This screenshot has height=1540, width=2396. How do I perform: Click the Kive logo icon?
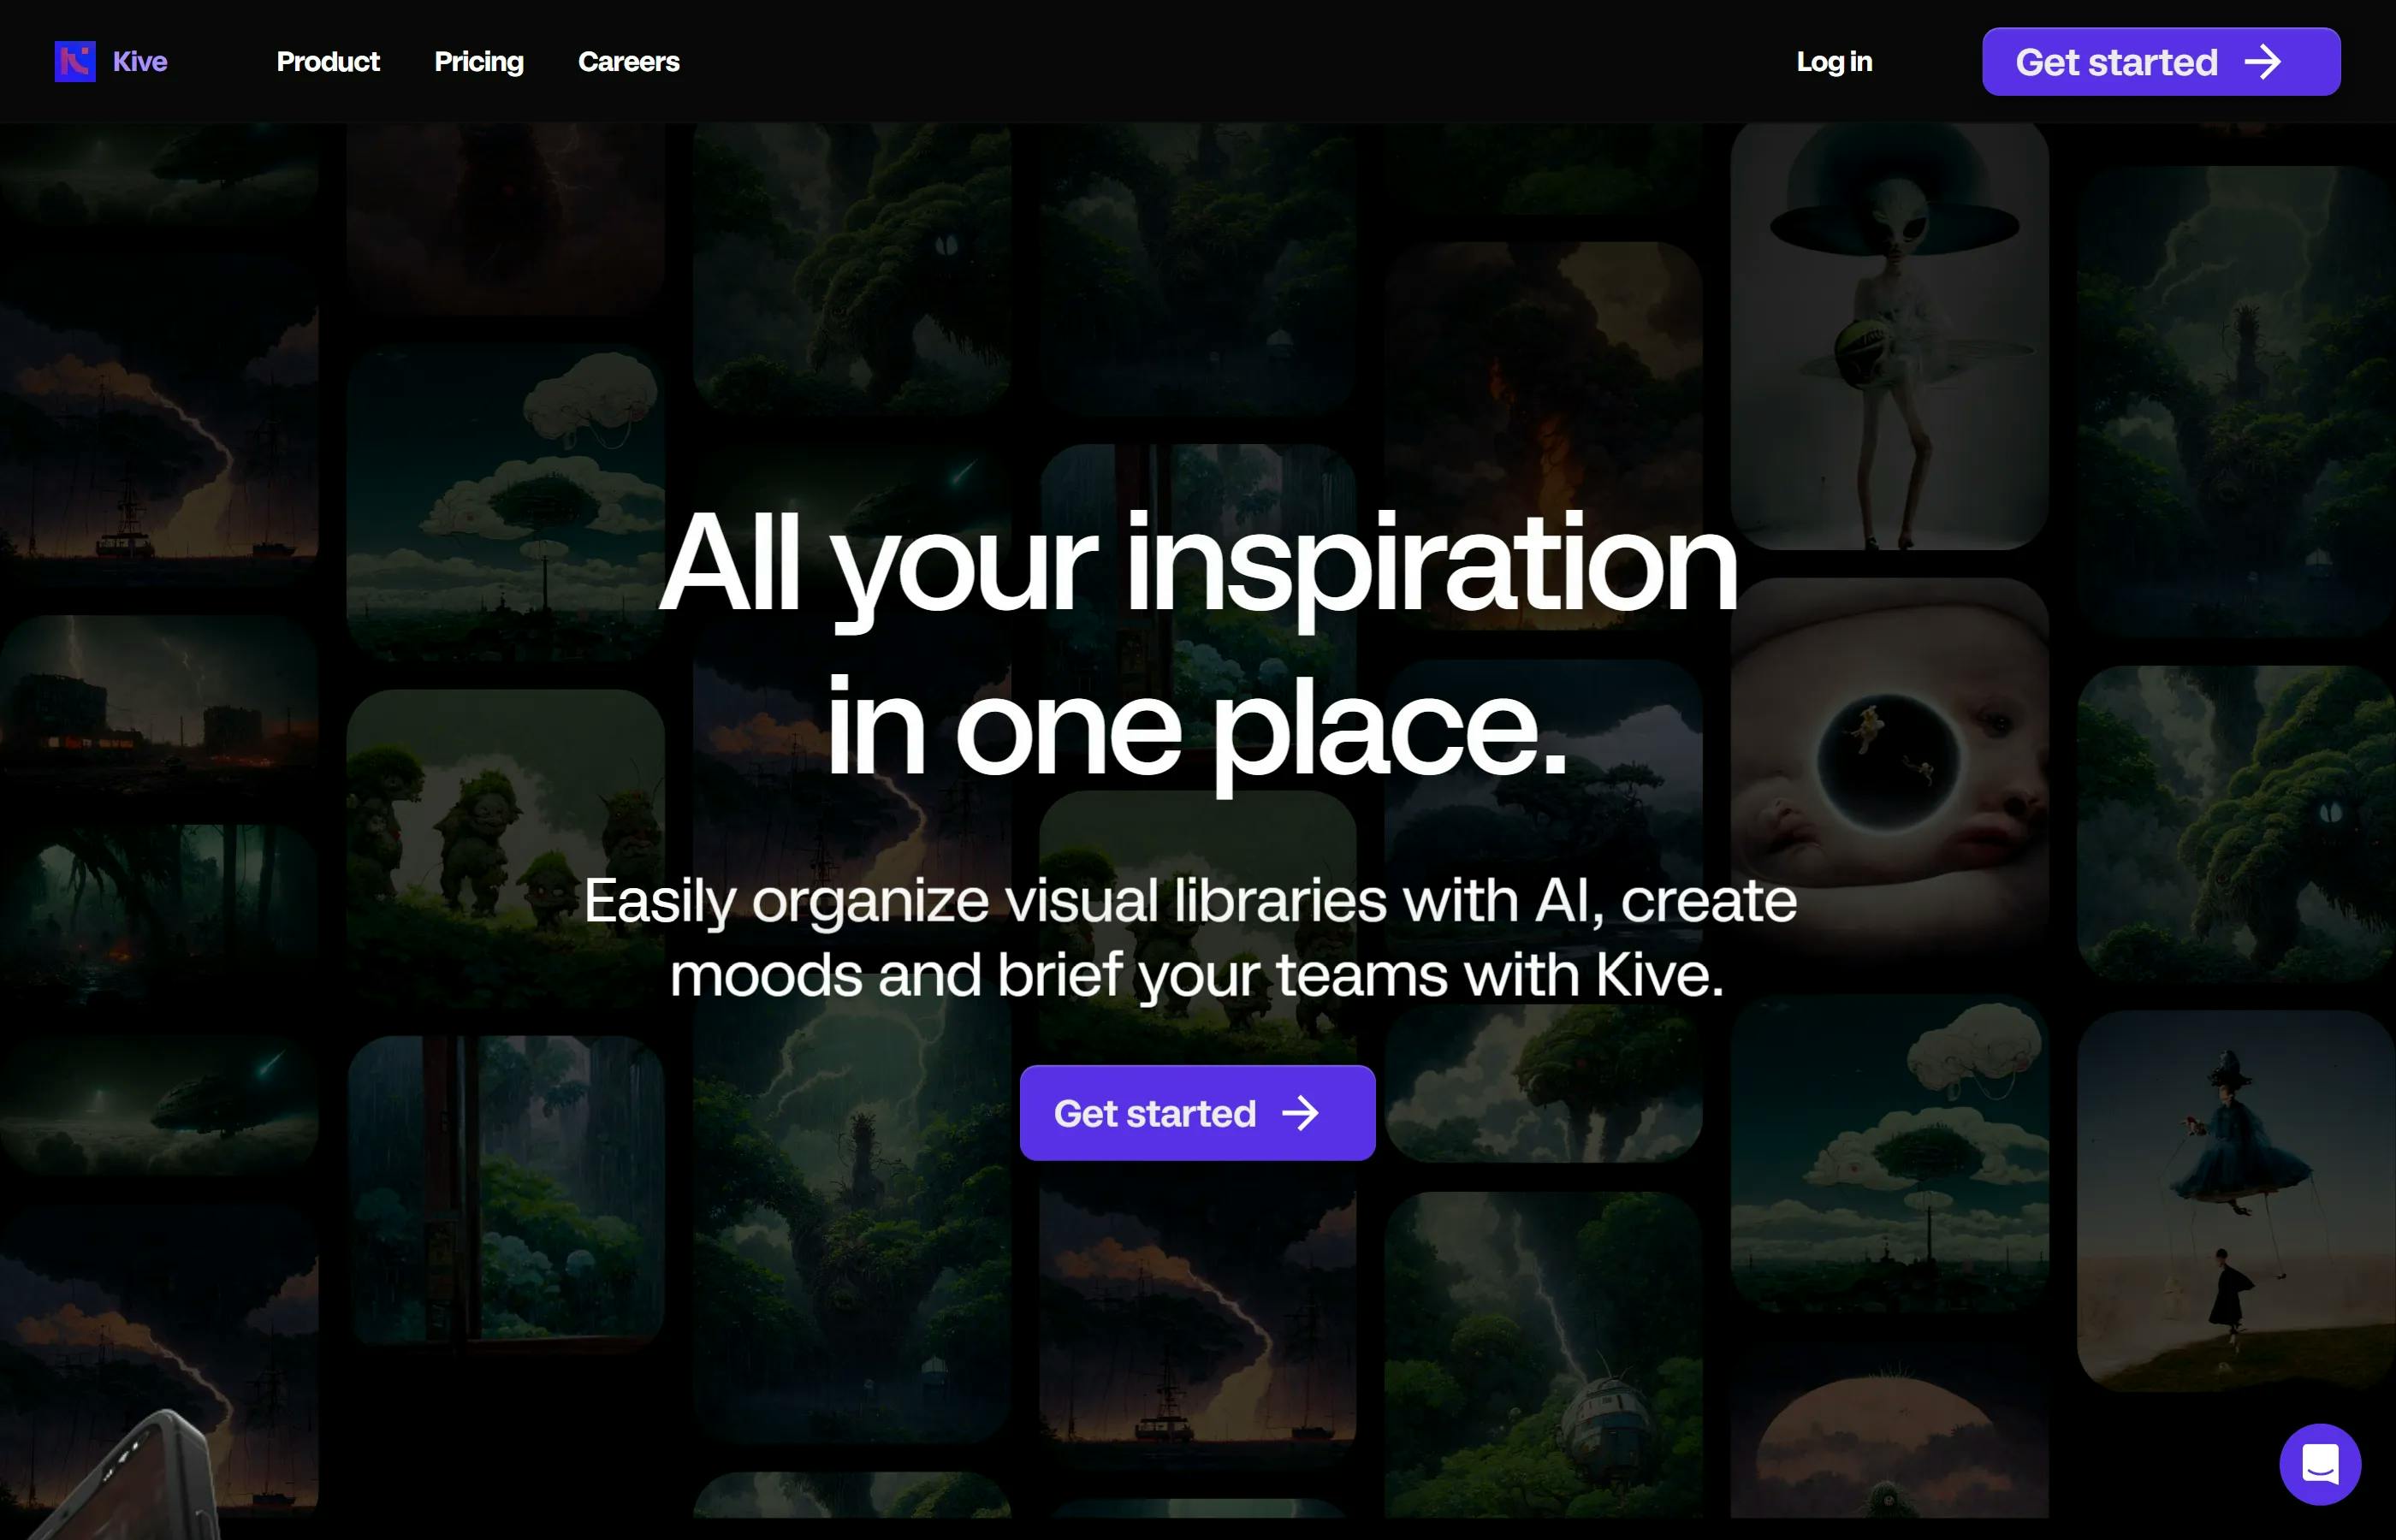pos(75,62)
